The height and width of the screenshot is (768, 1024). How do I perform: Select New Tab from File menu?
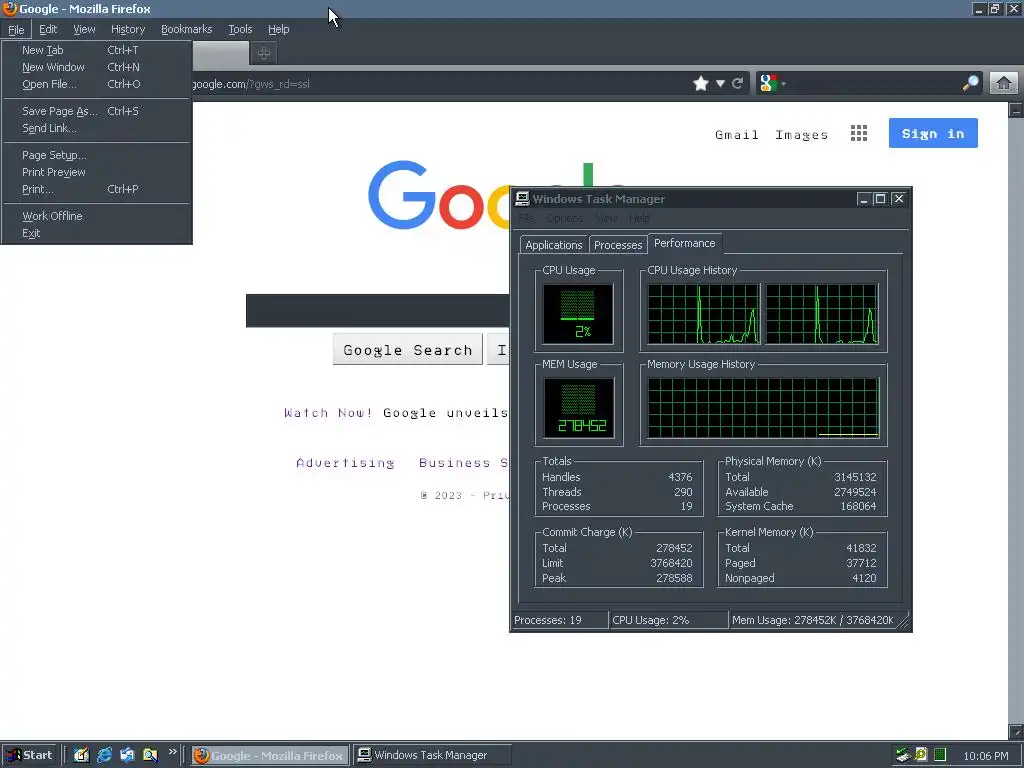(x=97, y=50)
